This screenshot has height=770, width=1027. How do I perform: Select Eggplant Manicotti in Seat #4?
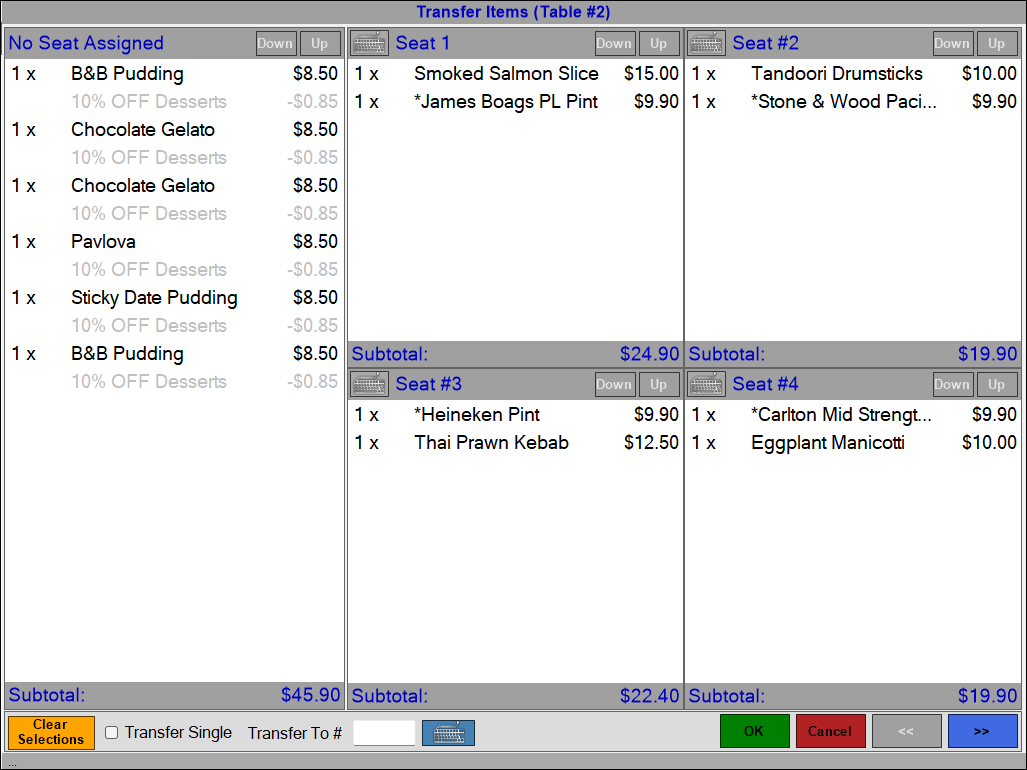coord(853,443)
